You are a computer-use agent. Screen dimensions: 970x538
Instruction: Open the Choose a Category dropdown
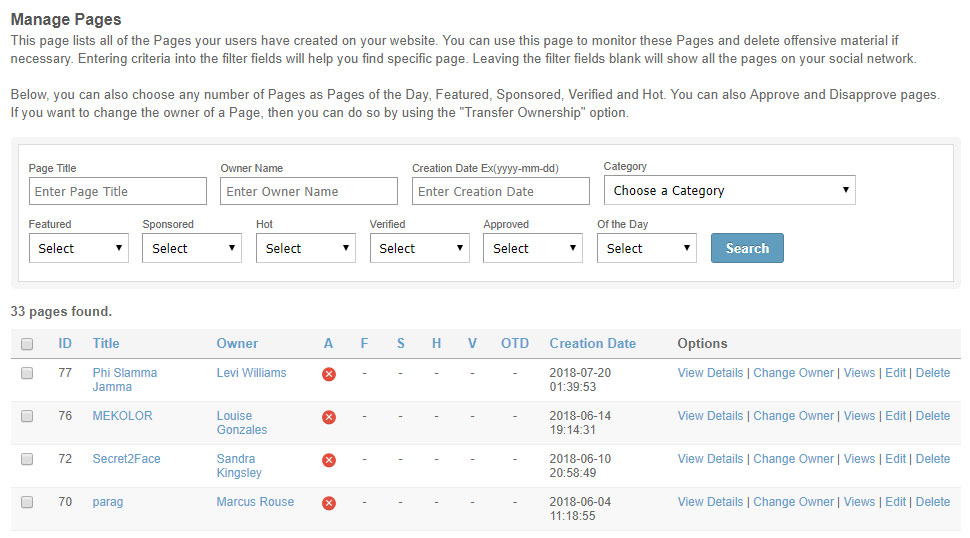[x=729, y=190]
